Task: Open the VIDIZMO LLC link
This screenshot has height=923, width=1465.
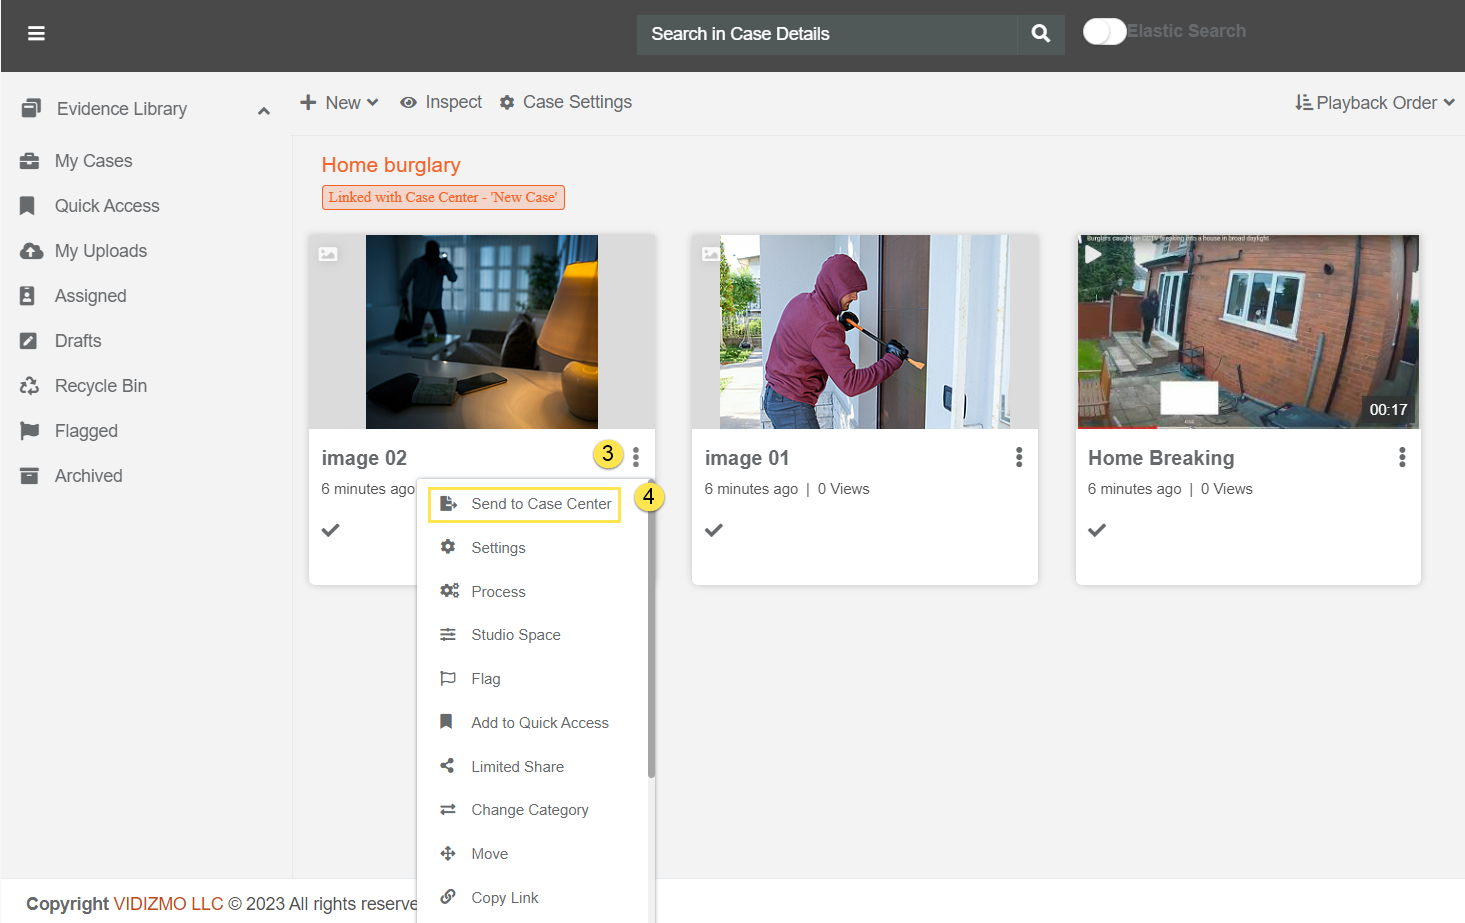Action: 168,904
